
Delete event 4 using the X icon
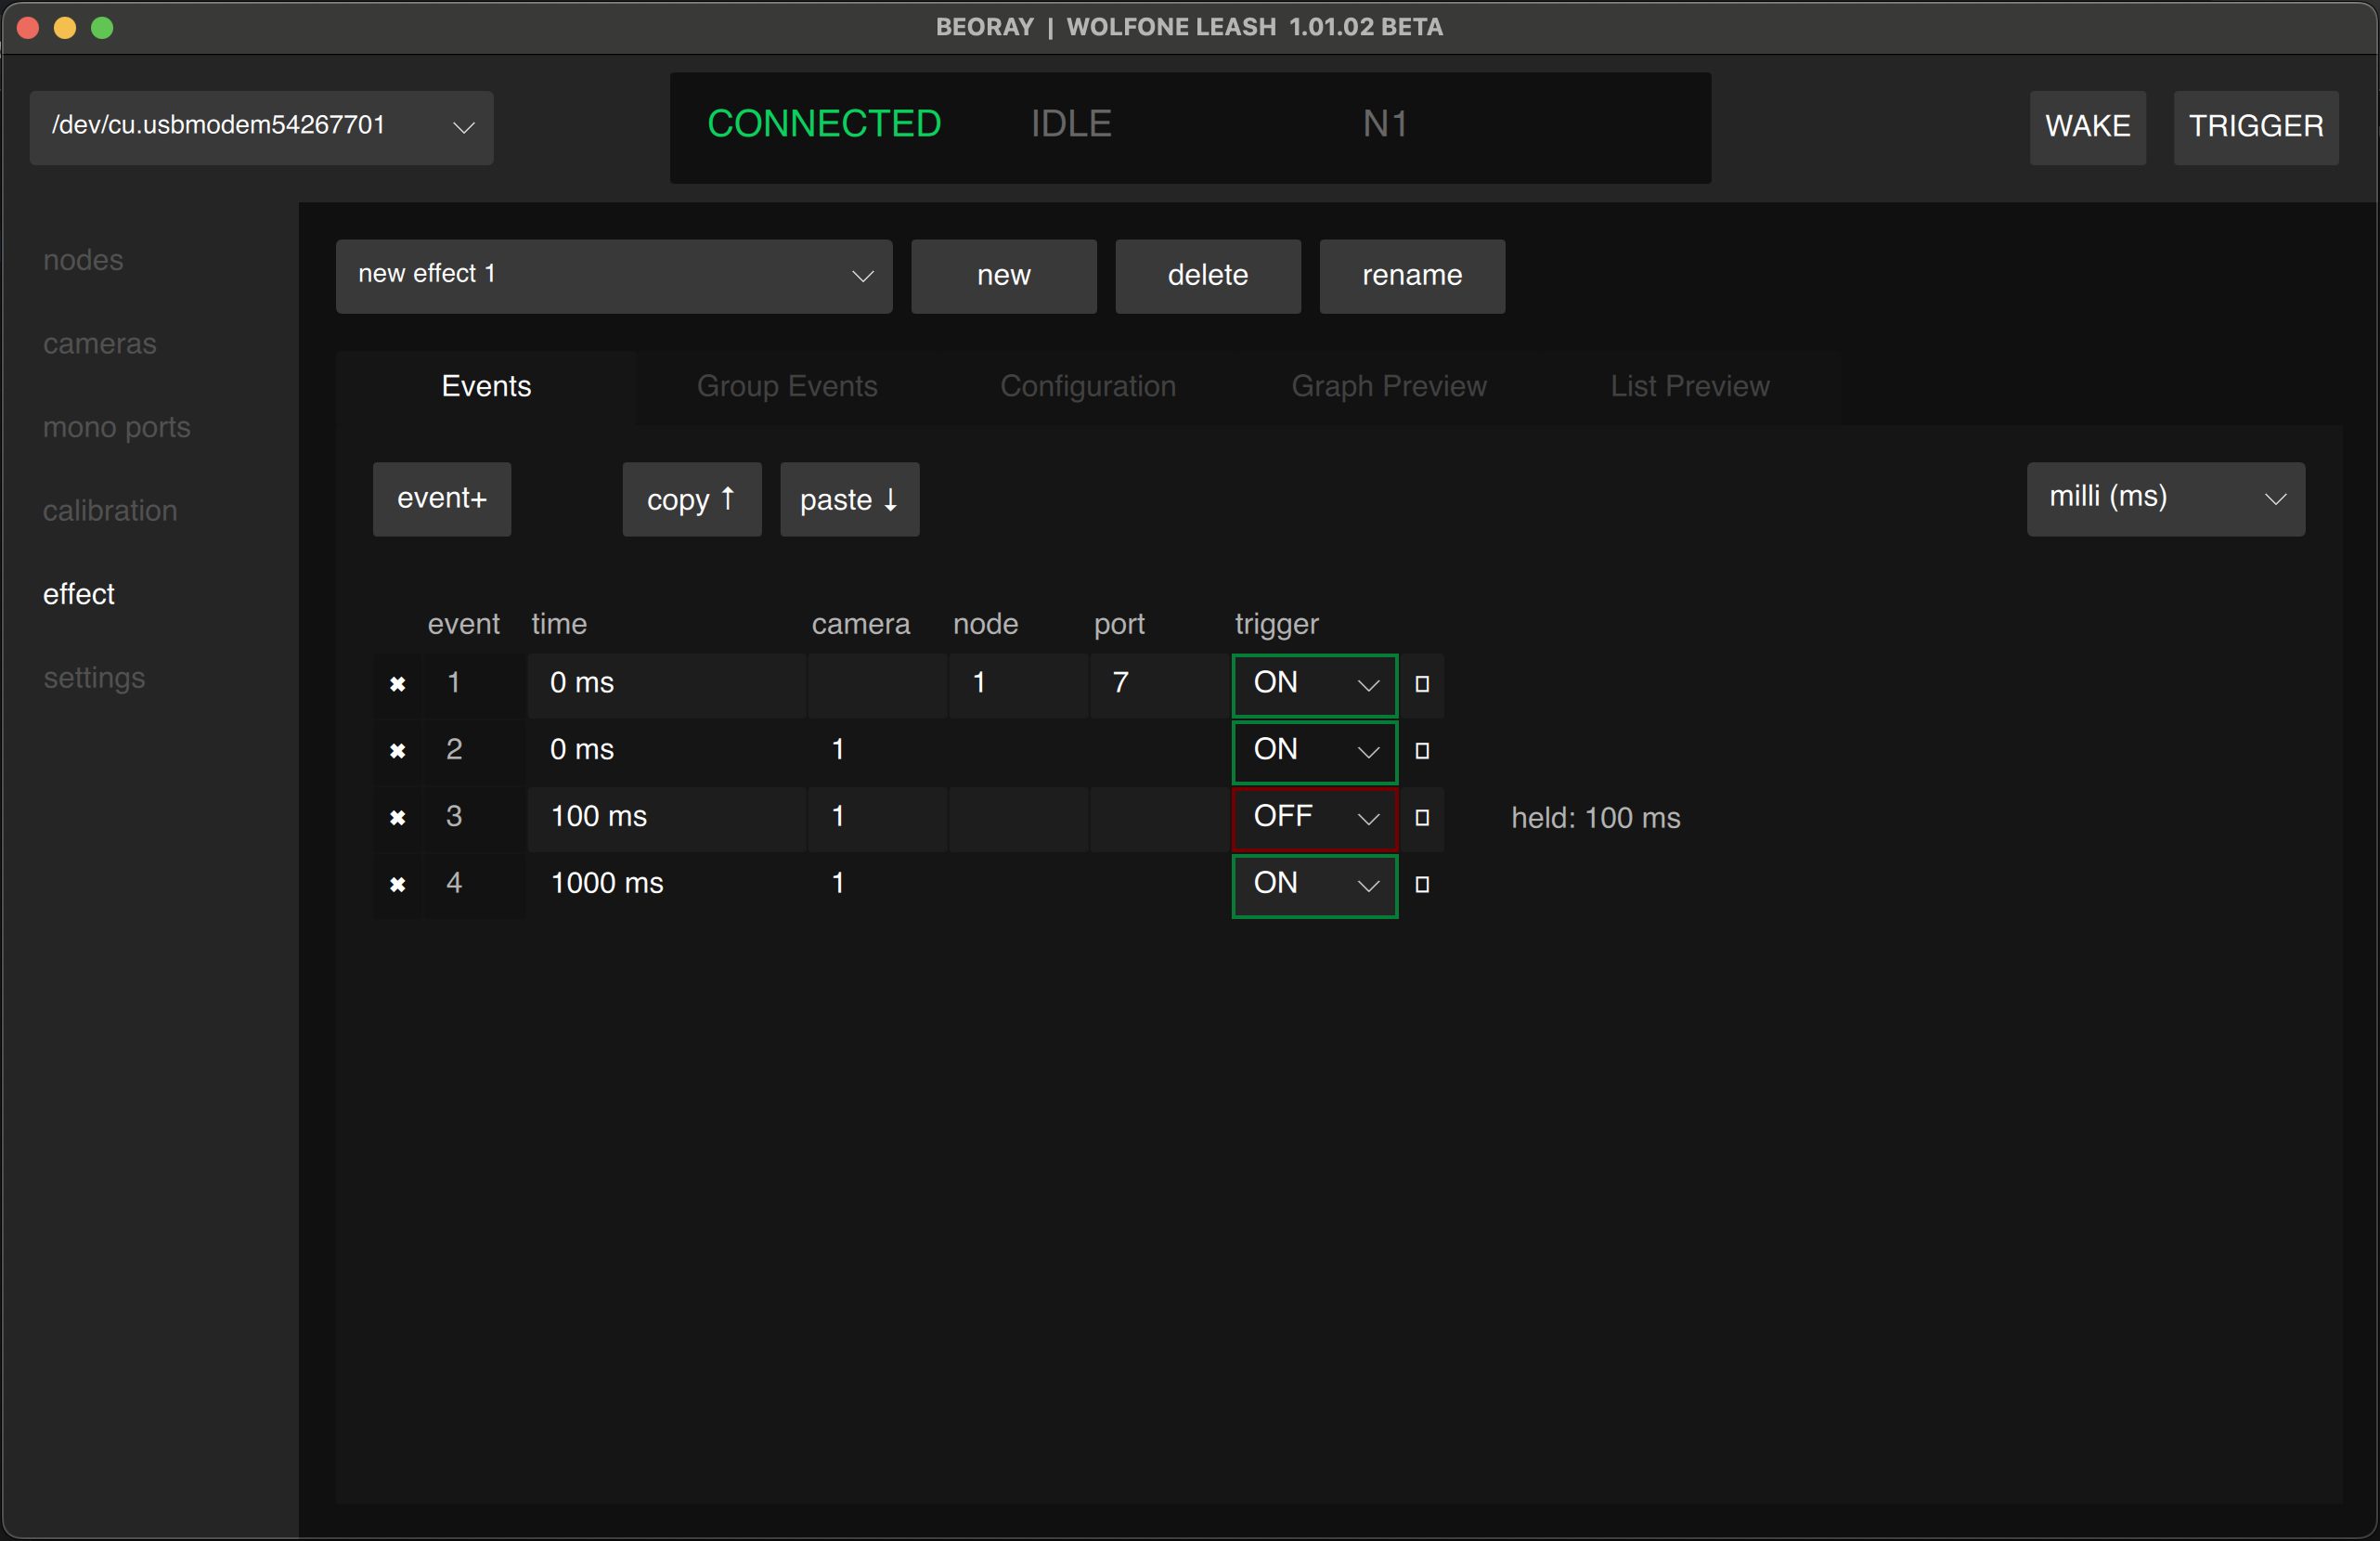[397, 884]
